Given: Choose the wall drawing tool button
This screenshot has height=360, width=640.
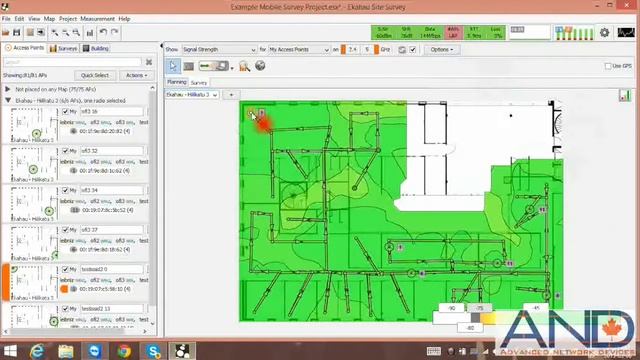Looking at the screenshot, I should click(213, 66).
